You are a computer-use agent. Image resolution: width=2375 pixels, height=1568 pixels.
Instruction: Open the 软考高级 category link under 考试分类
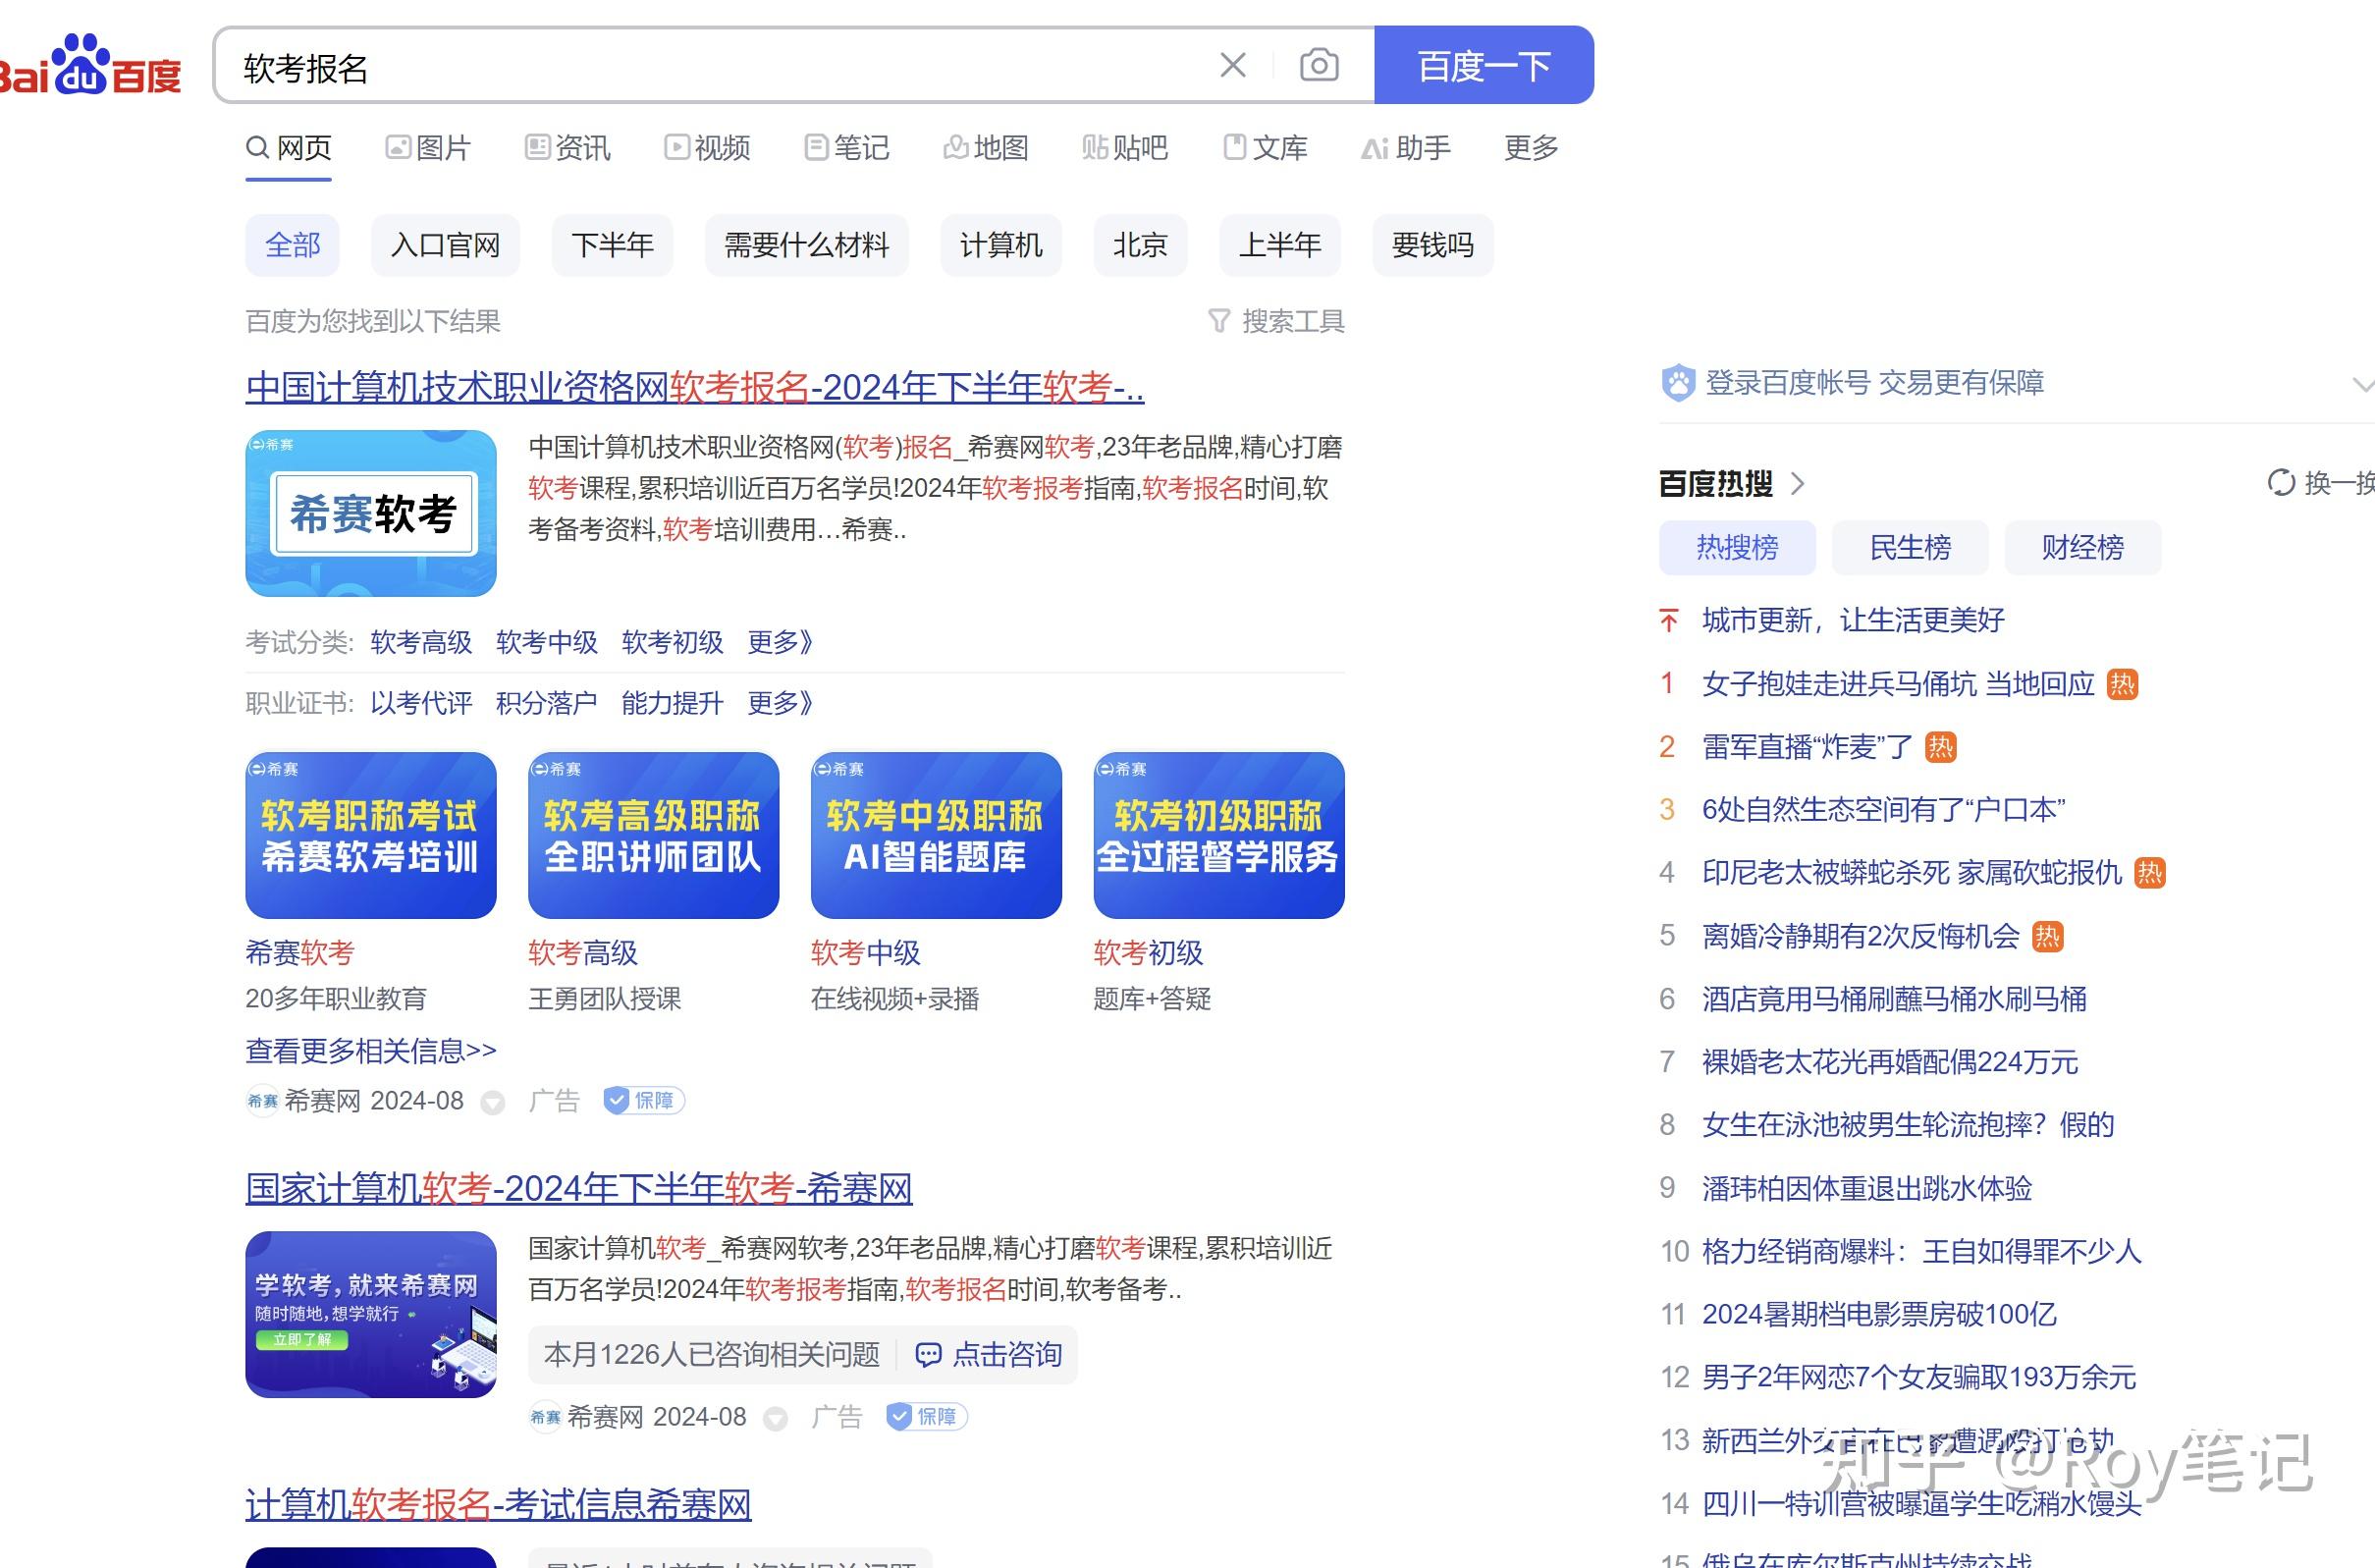(421, 642)
